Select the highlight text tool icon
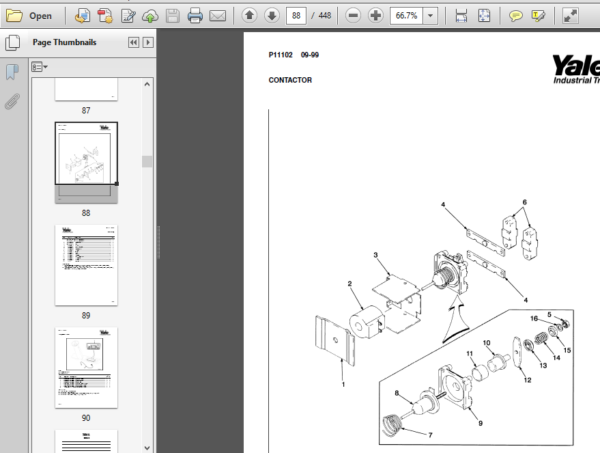The height and width of the screenshot is (453, 600). tap(538, 16)
